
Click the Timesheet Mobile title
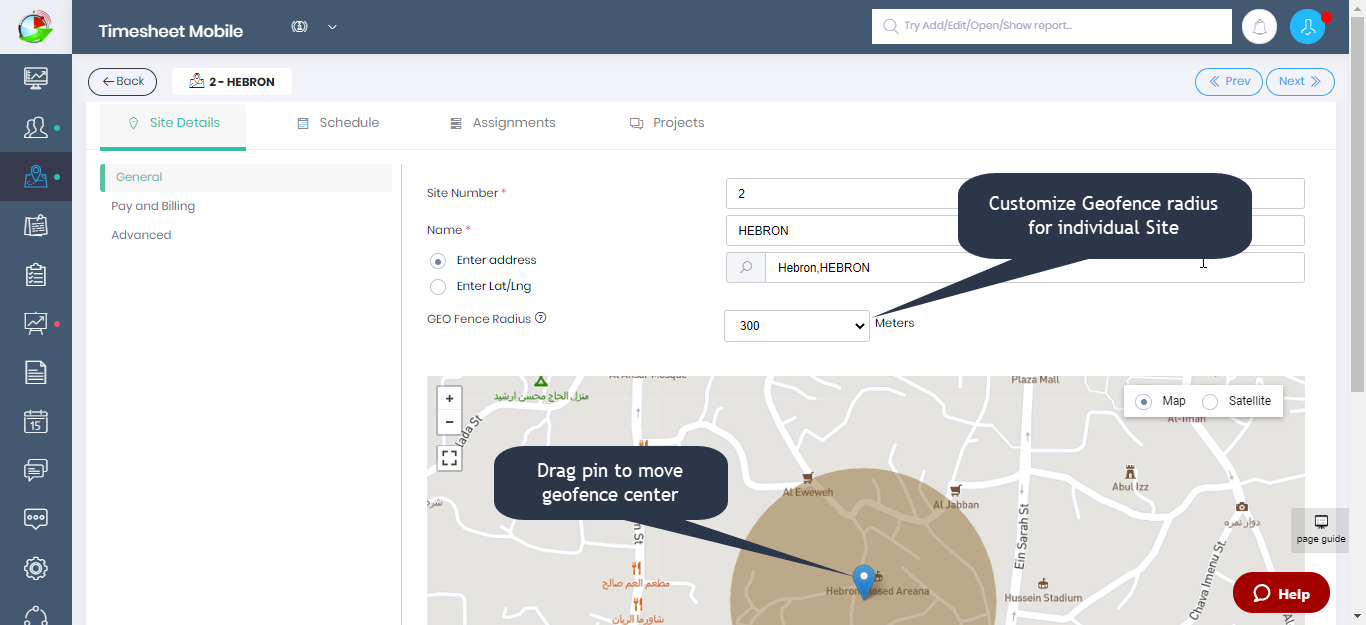[171, 31]
